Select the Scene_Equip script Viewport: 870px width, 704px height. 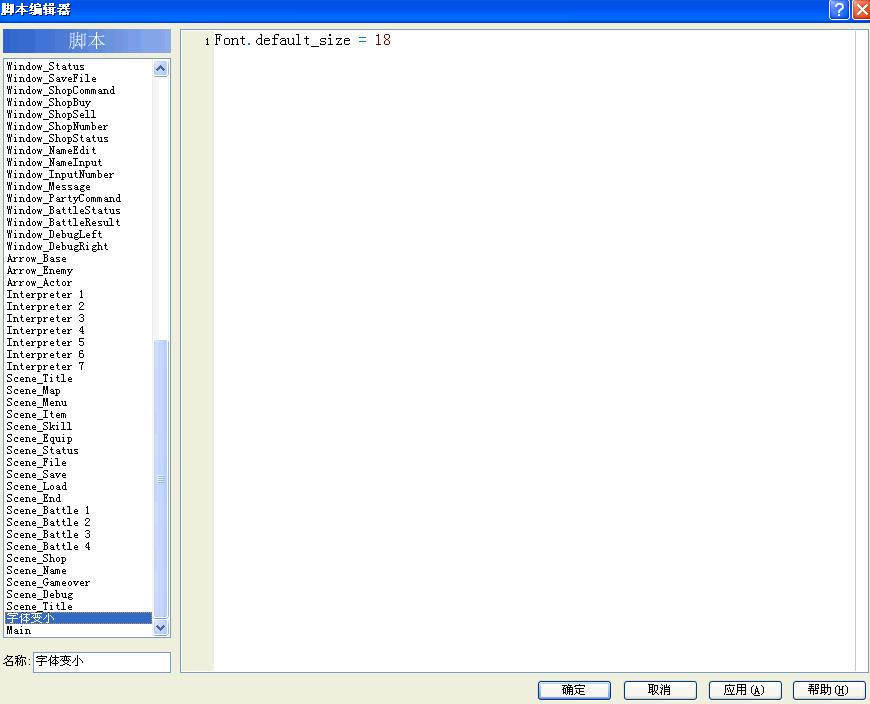click(x=78, y=439)
